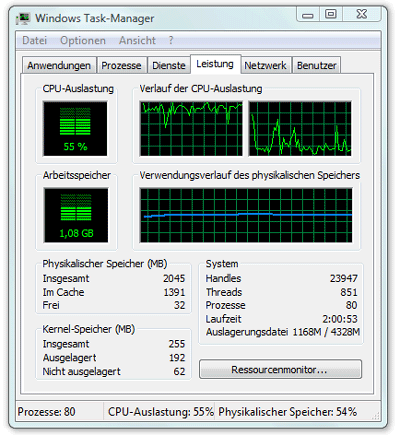The image size is (400, 435).
Task: Switch to the Anwendungen tab
Action: [x=59, y=65]
